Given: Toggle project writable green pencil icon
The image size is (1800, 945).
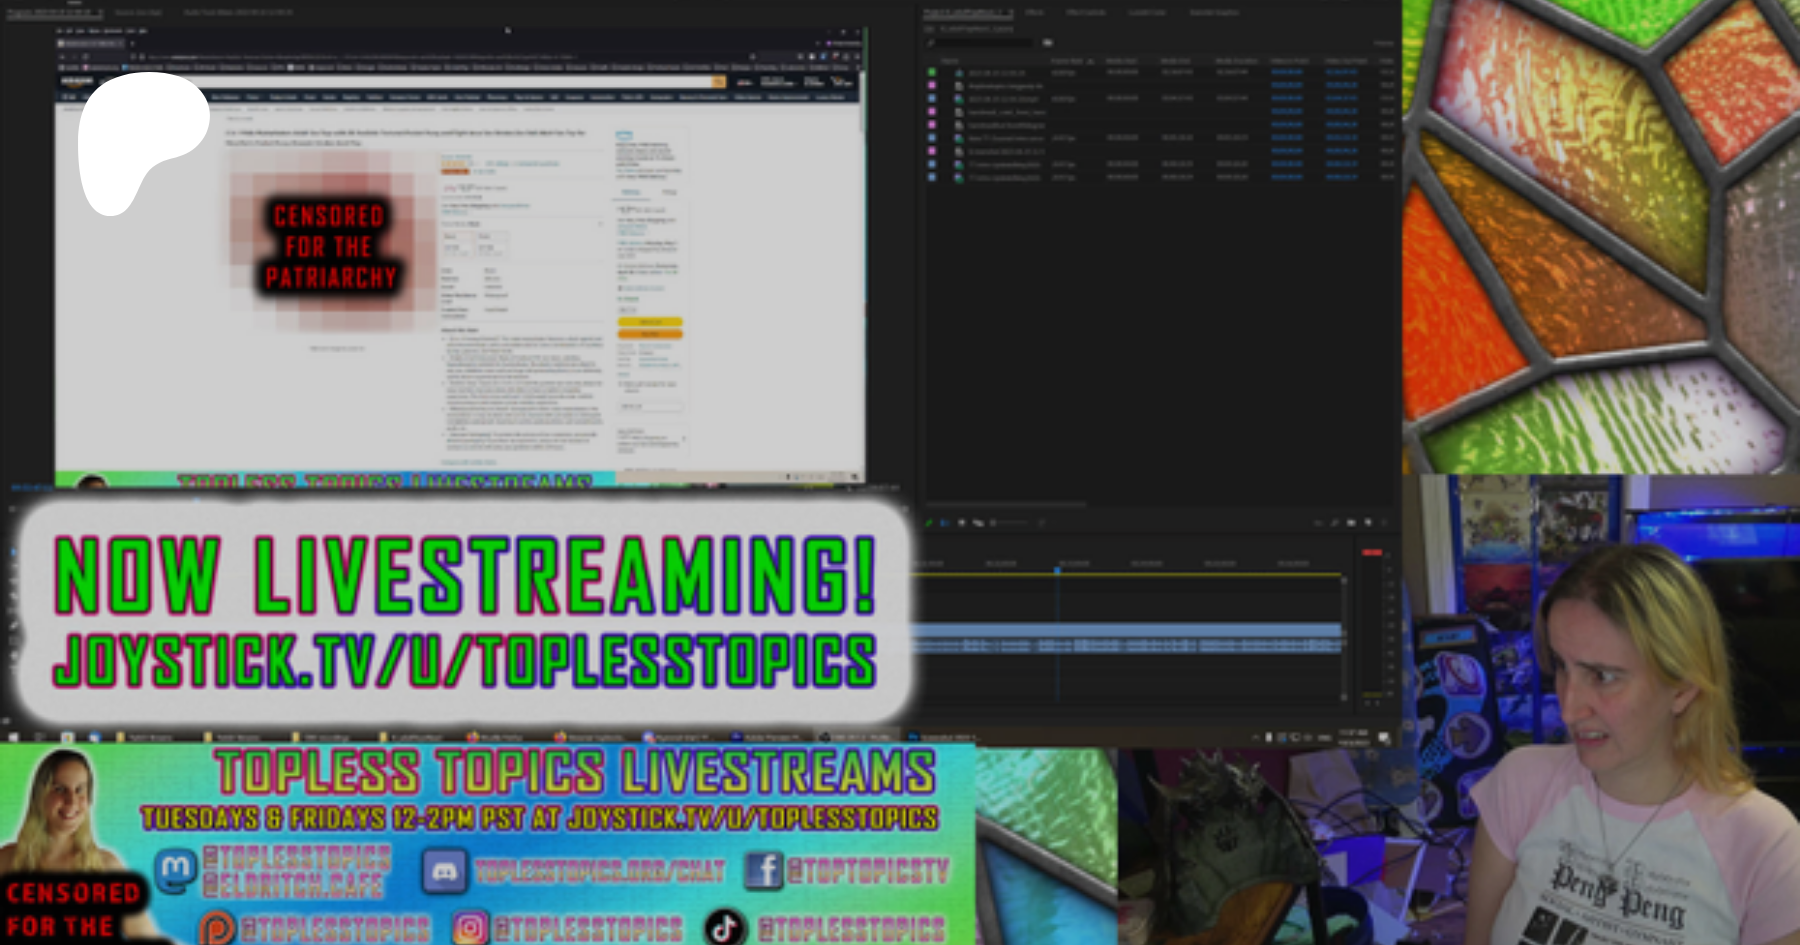Looking at the screenshot, I should click(x=928, y=522).
